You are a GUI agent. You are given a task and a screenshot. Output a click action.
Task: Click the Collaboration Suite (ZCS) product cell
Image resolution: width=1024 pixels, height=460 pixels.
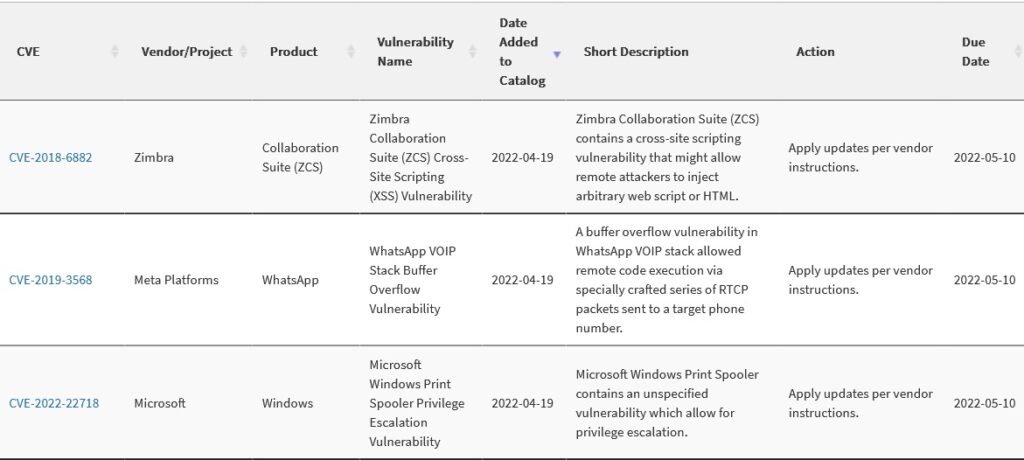click(x=300, y=157)
